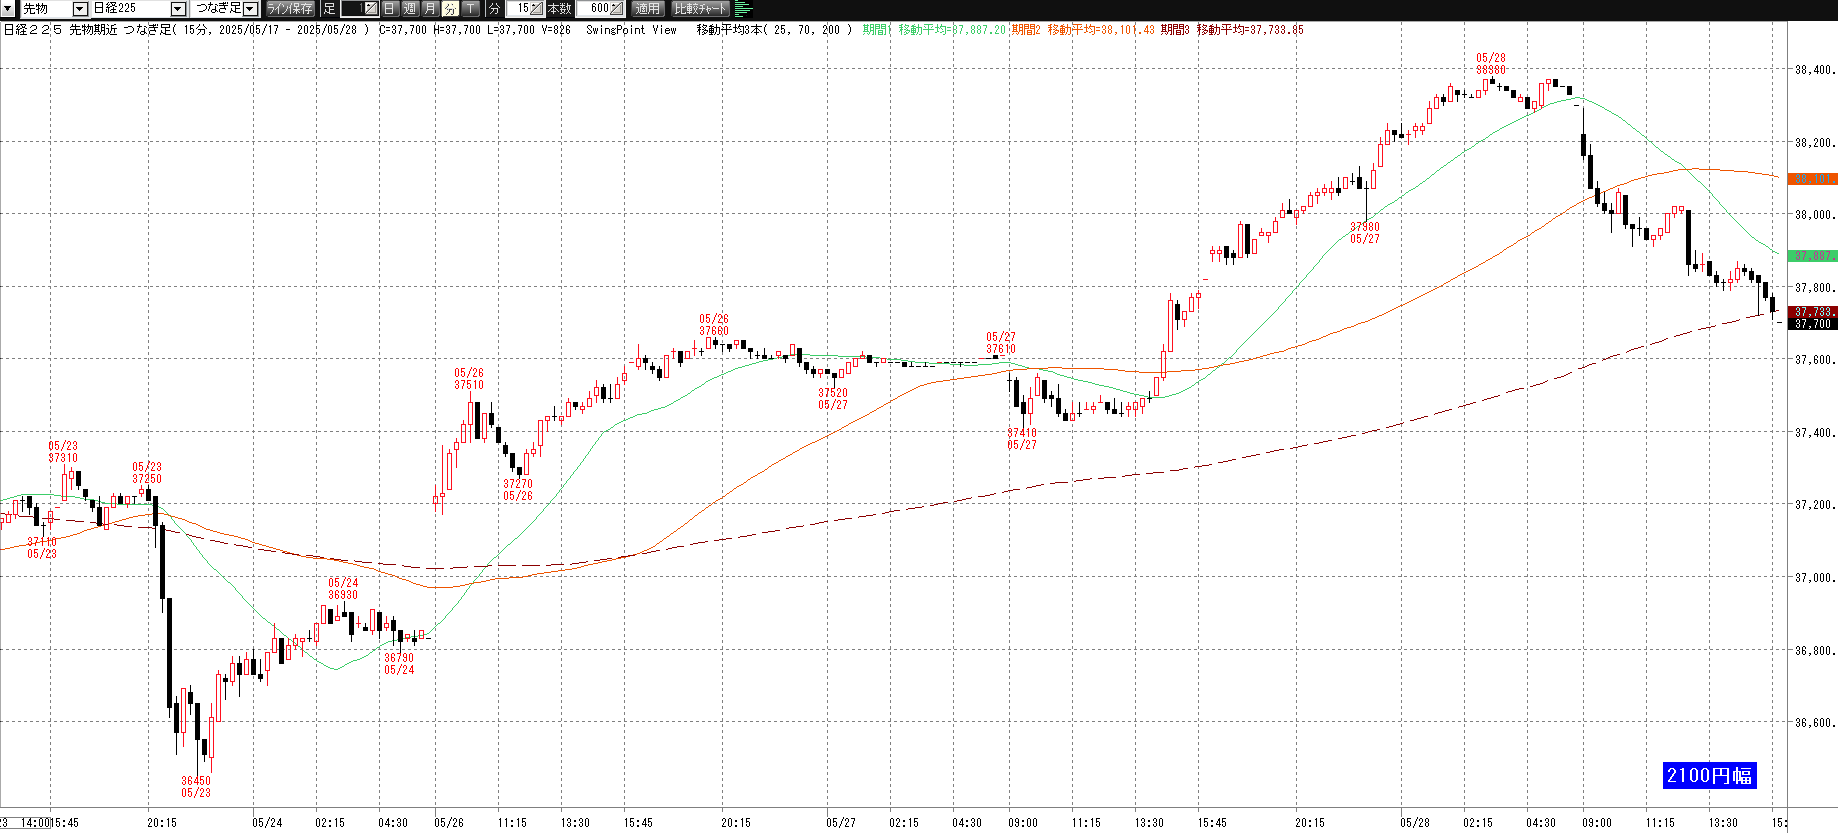Click the 37,700 current price tag
The width and height of the screenshot is (1838, 833).
[1812, 324]
